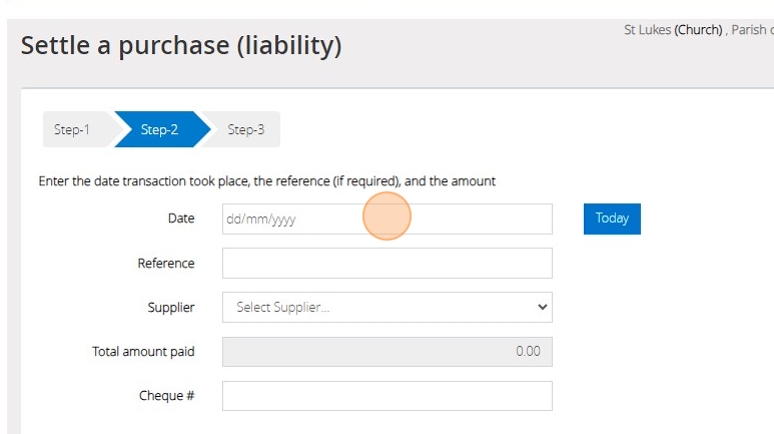Focus the Cheque # input field
Image resolution: width=774 pixels, height=434 pixels.
[x=387, y=396]
